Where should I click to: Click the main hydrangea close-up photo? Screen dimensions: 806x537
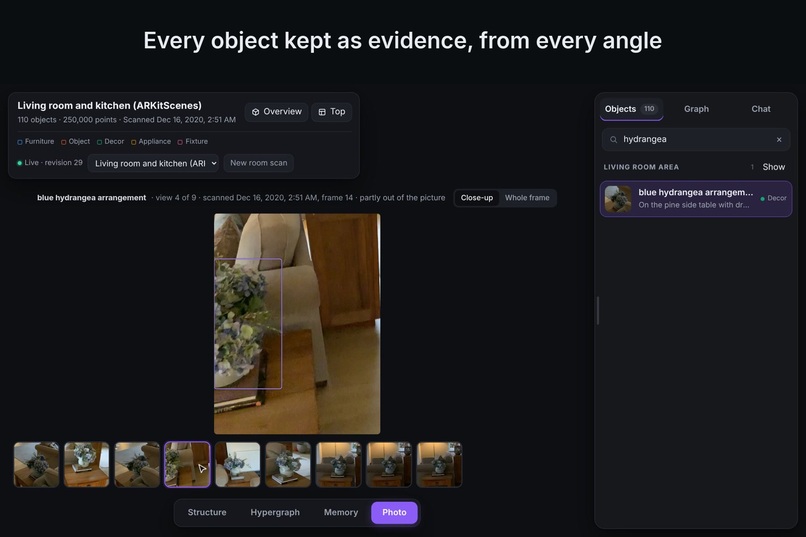(297, 324)
